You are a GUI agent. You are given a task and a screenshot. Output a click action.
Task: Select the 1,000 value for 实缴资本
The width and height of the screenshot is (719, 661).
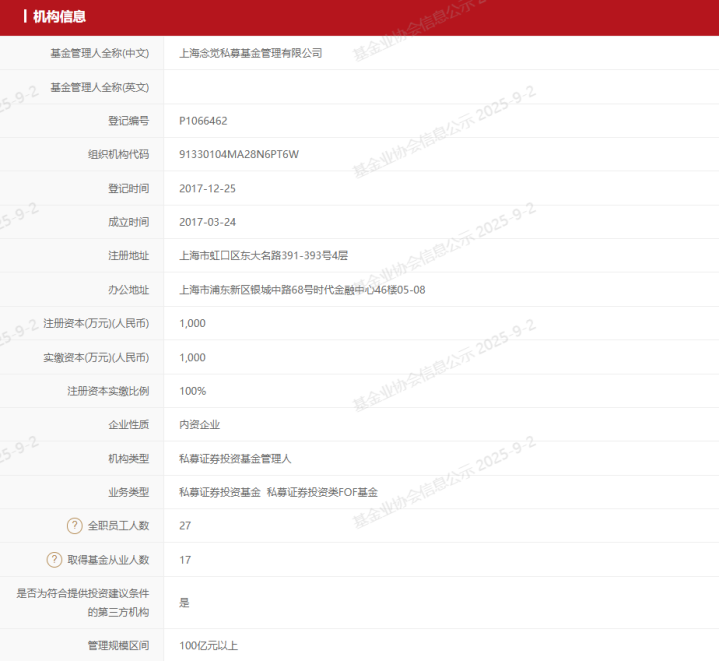click(192, 358)
